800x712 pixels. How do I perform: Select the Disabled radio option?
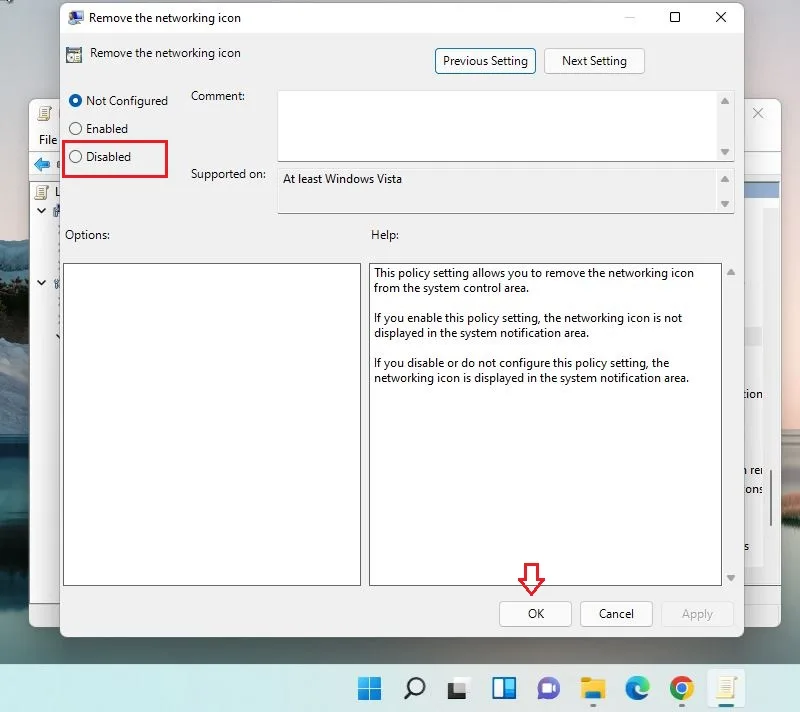point(100,157)
